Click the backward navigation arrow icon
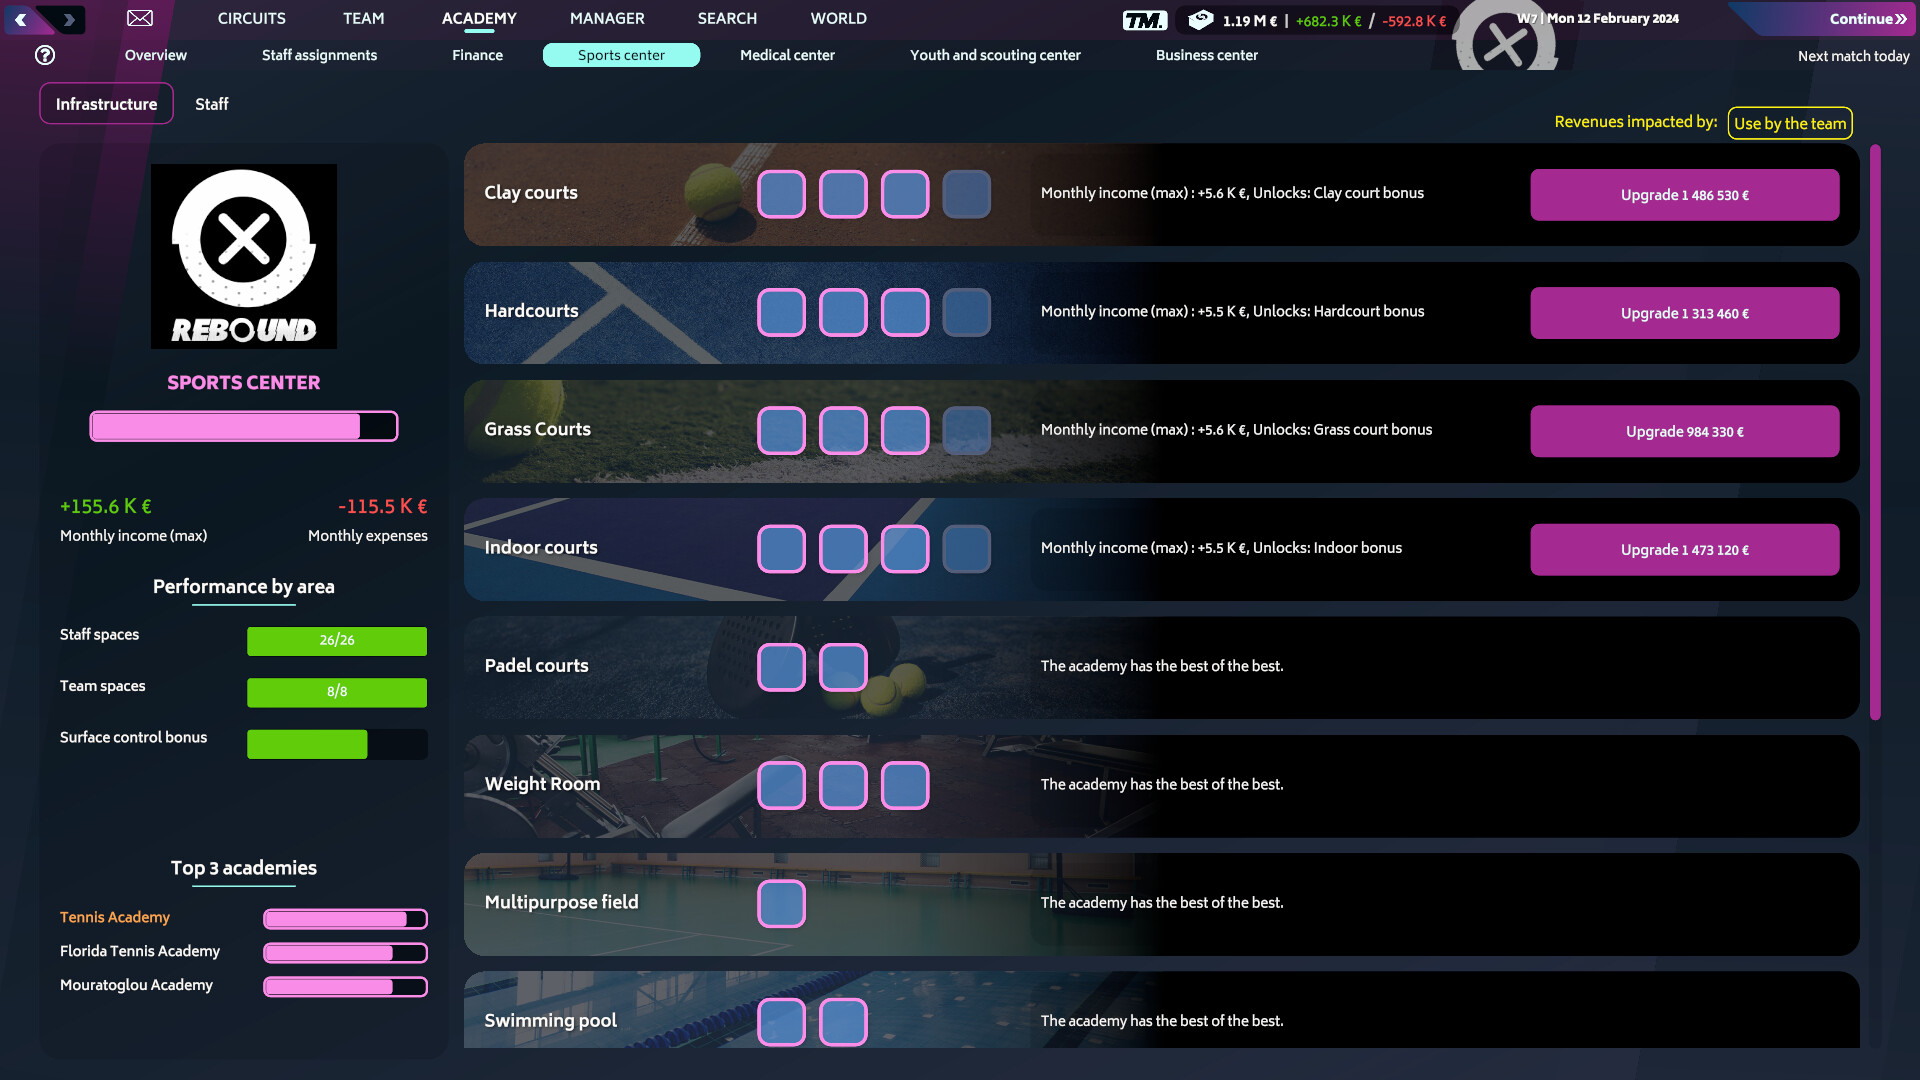The image size is (1920, 1080). point(20,17)
